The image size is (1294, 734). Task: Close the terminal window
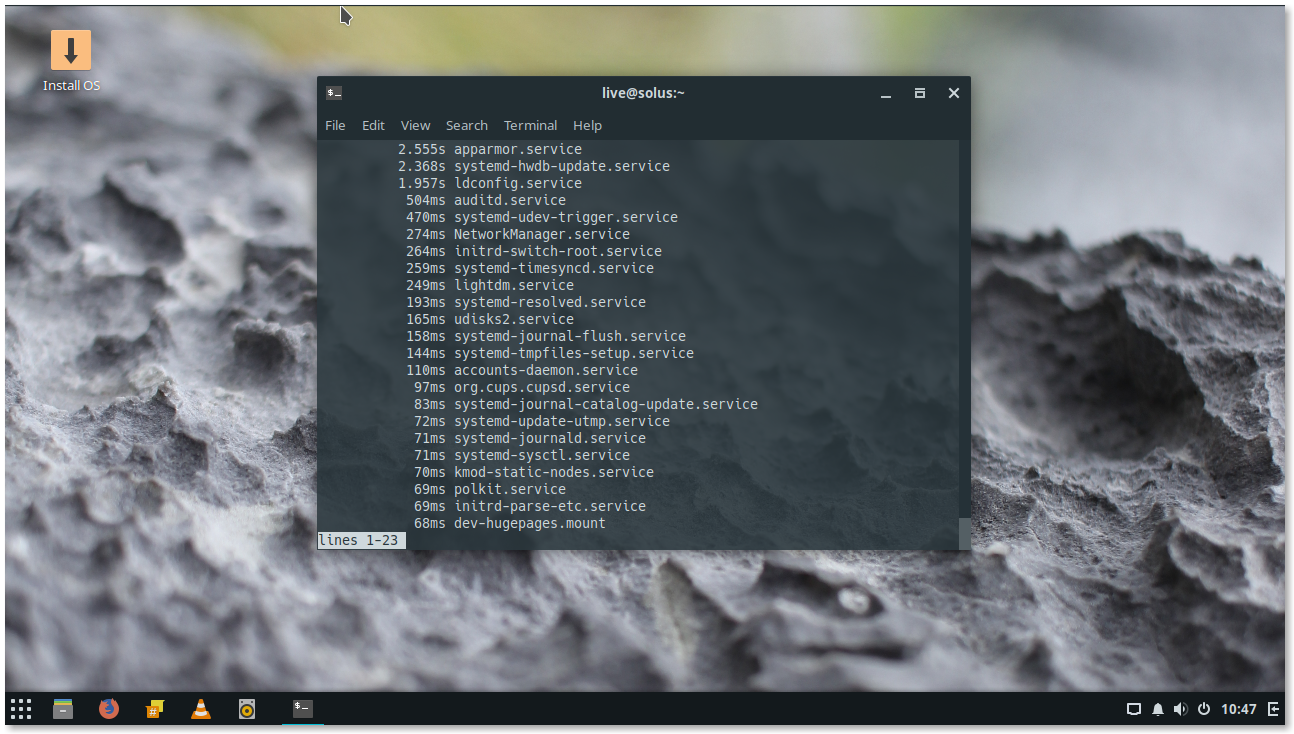pyautogui.click(x=954, y=93)
